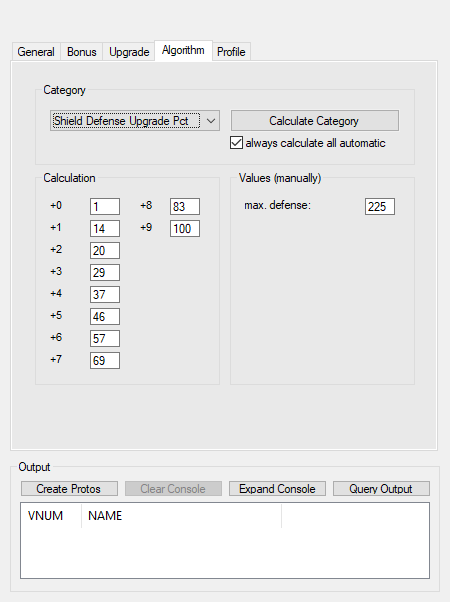Select the +3 field showing 29
This screenshot has width=450, height=602.
point(105,273)
